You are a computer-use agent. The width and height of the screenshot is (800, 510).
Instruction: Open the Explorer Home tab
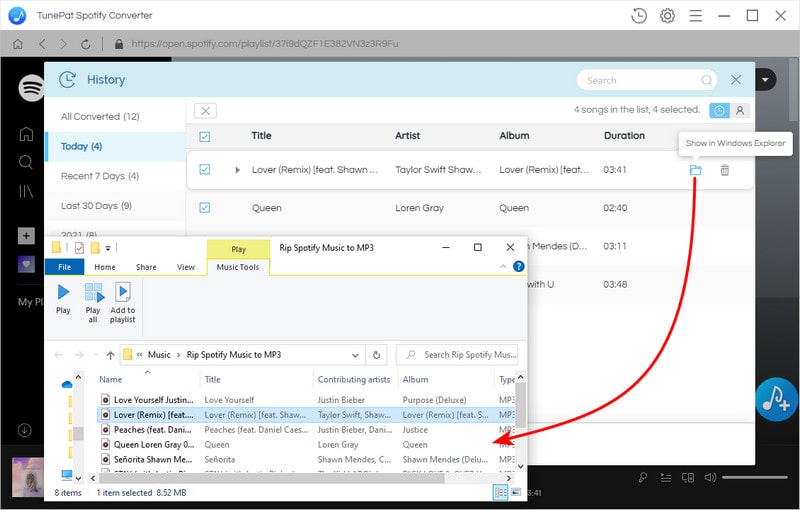105,267
